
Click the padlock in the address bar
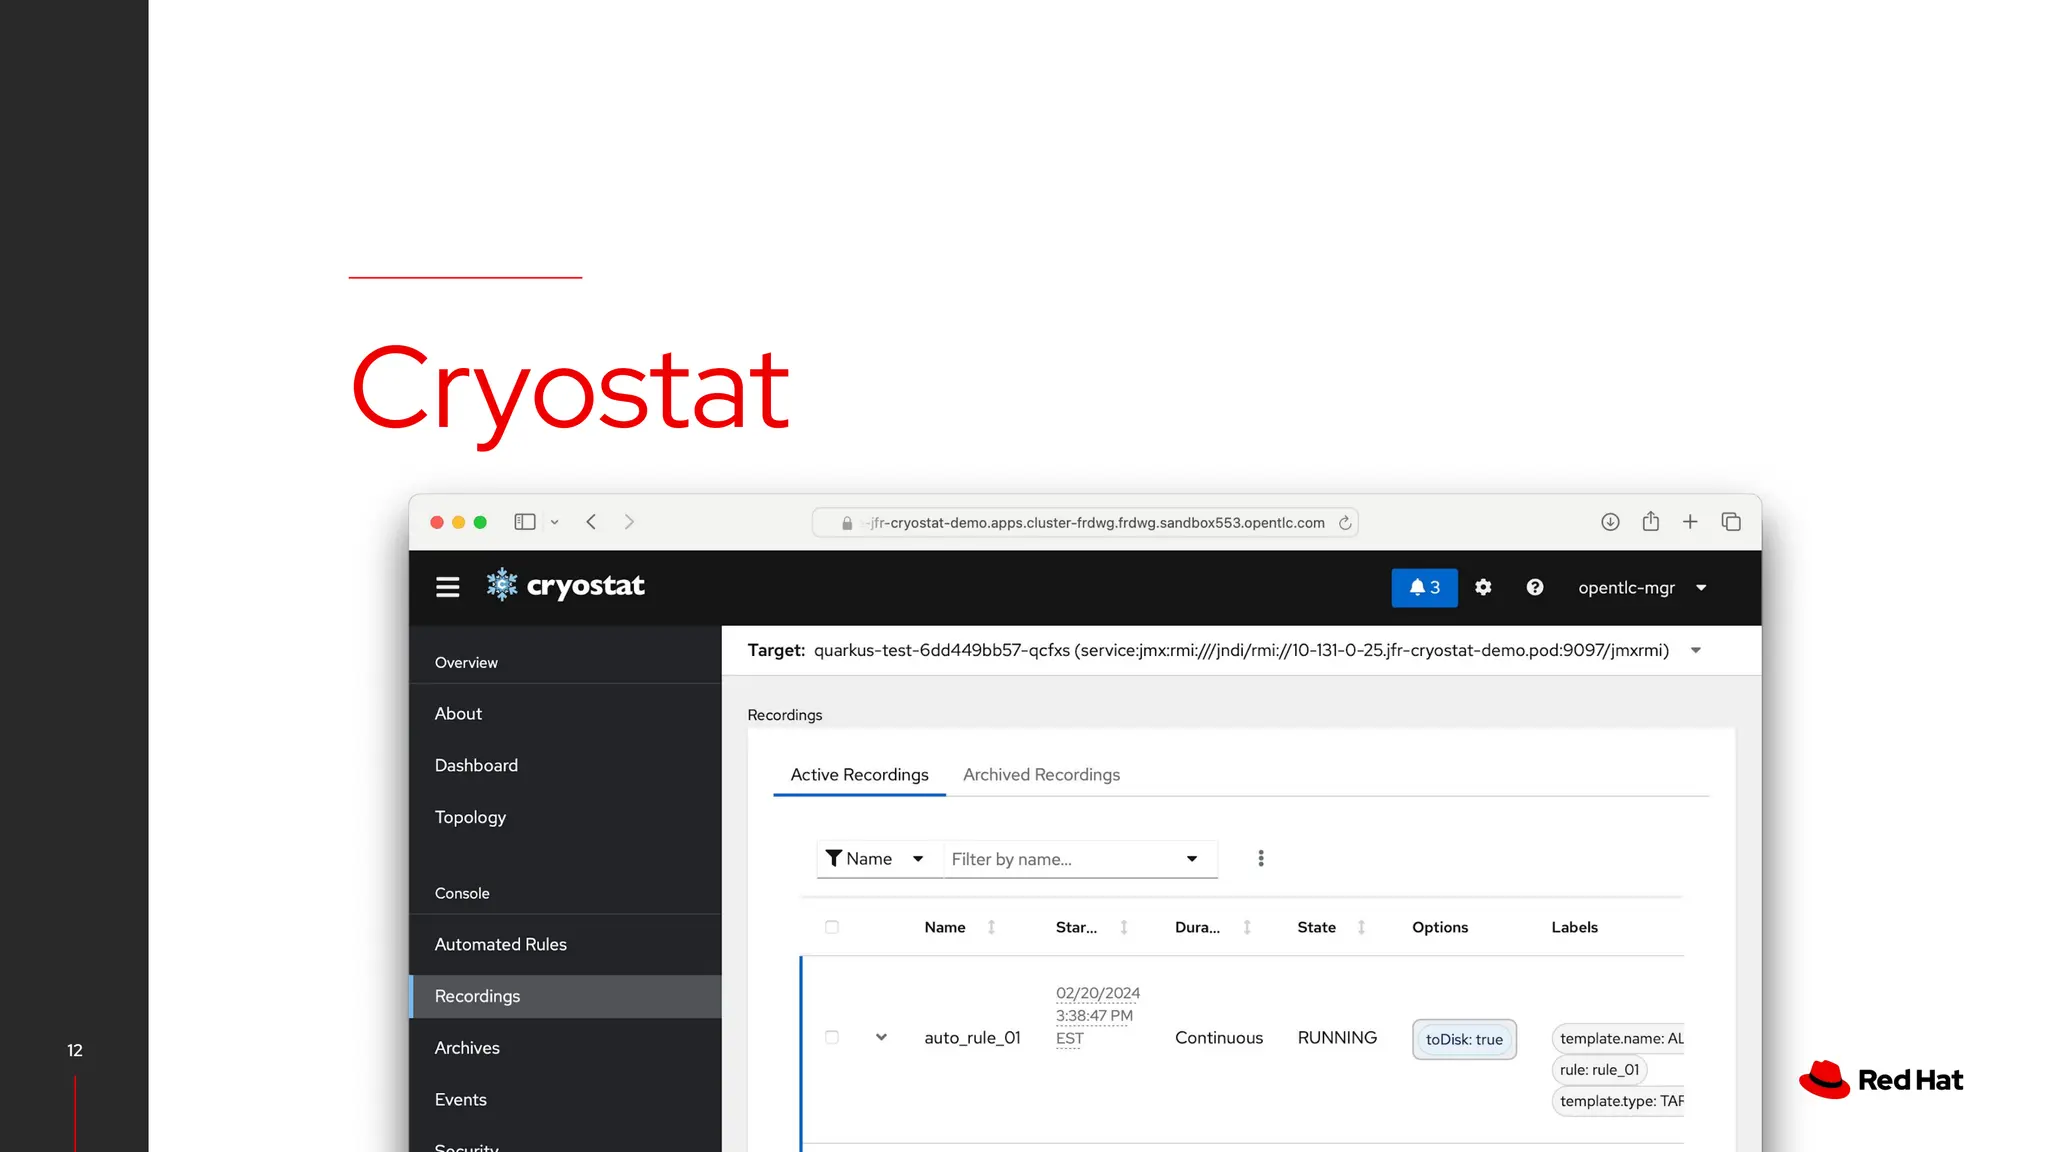pyautogui.click(x=847, y=523)
